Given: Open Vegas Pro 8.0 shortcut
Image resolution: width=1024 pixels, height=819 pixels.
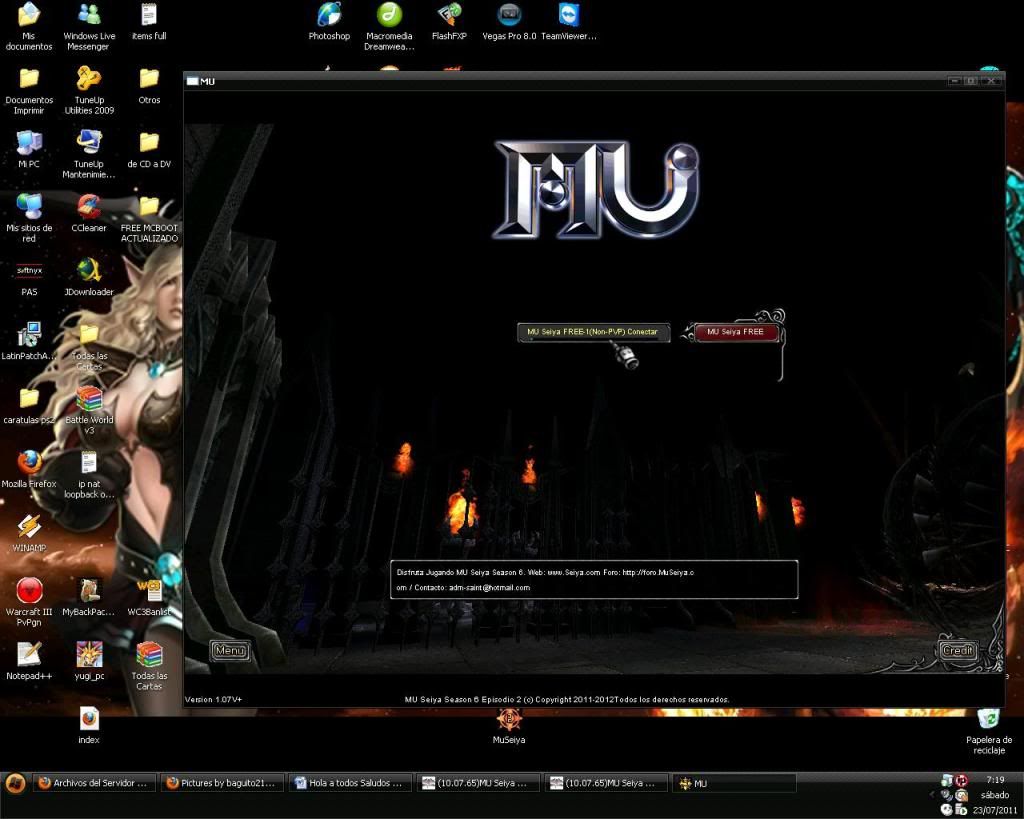Looking at the screenshot, I should 509,22.
